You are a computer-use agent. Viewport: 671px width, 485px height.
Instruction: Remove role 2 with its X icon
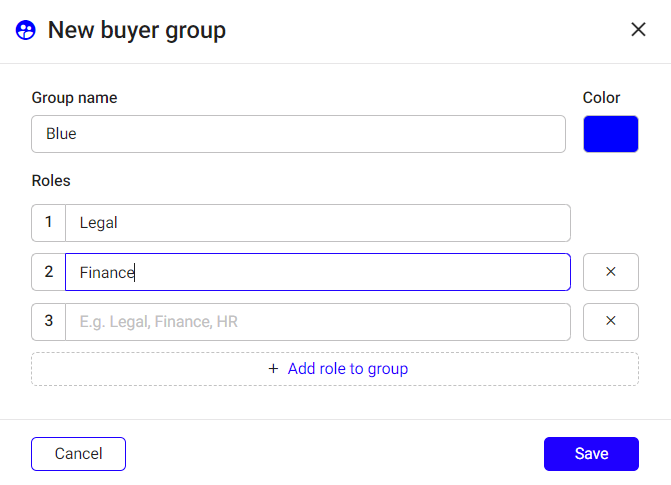tap(611, 272)
